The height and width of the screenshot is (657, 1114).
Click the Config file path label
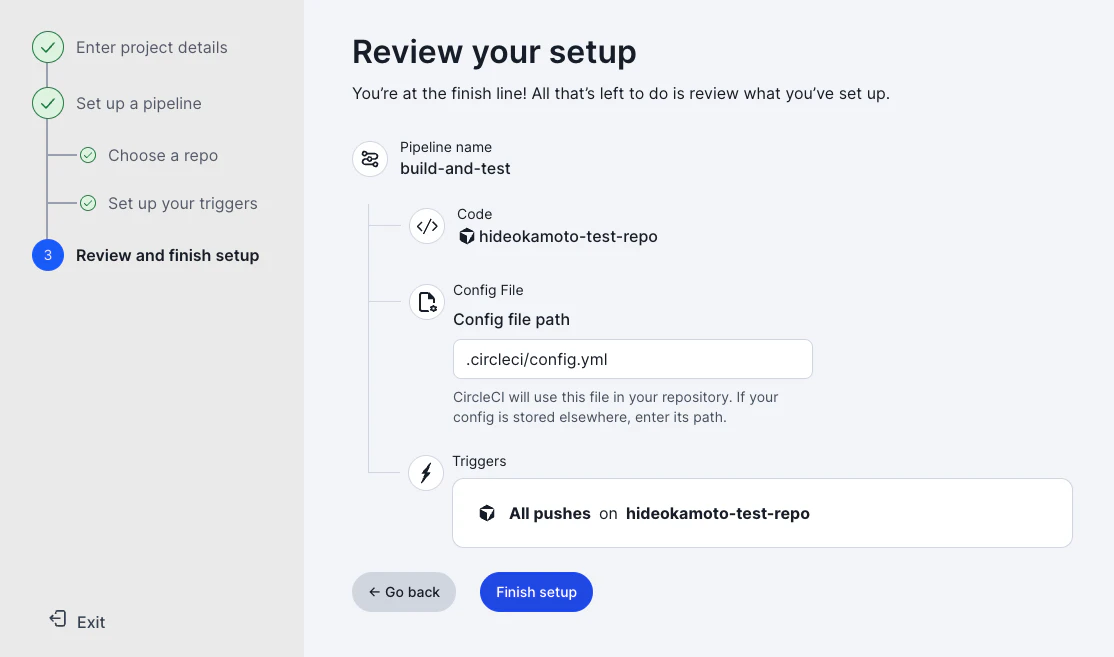click(x=512, y=320)
